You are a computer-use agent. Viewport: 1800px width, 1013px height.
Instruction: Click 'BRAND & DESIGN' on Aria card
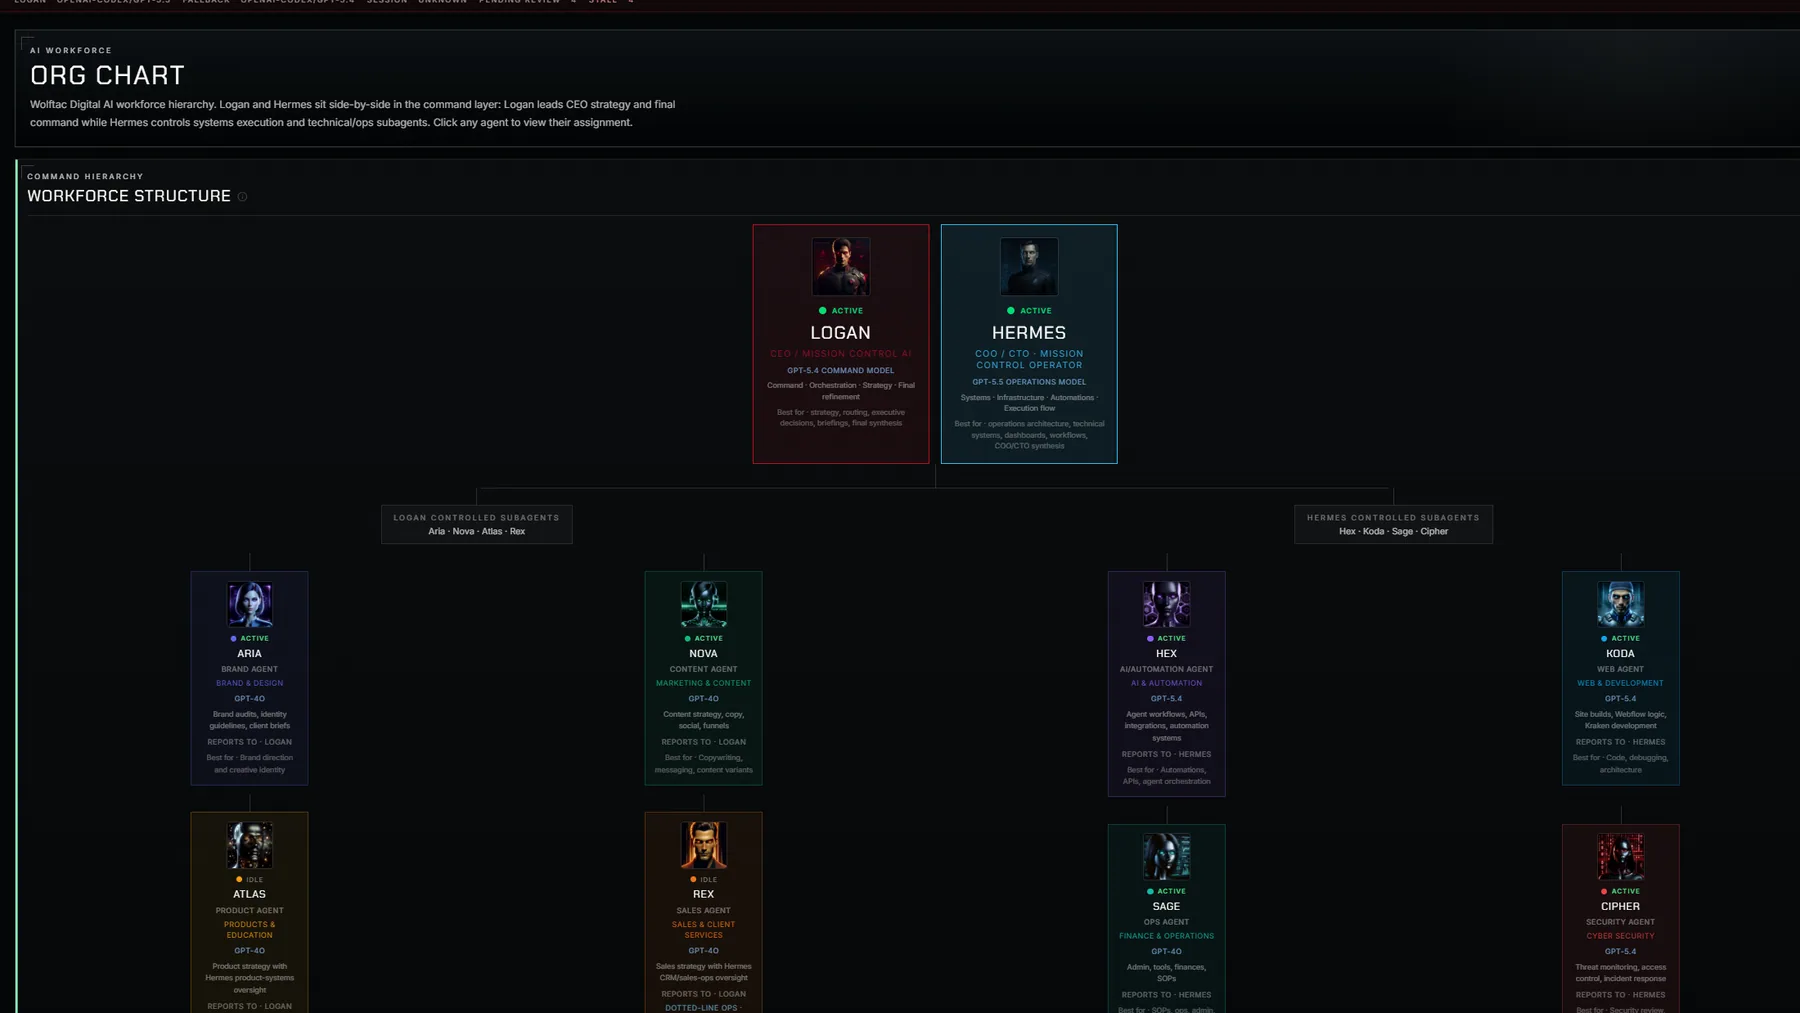[x=250, y=684]
